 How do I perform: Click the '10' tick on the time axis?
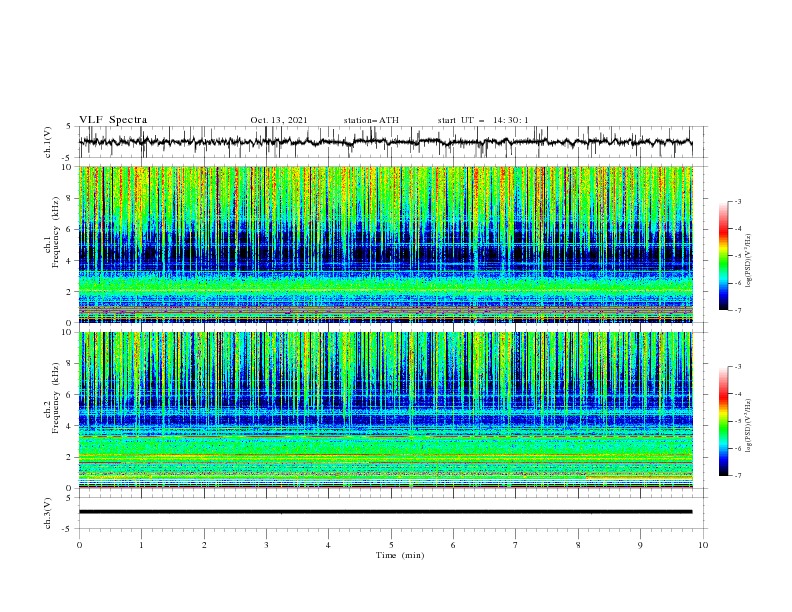[x=703, y=545]
